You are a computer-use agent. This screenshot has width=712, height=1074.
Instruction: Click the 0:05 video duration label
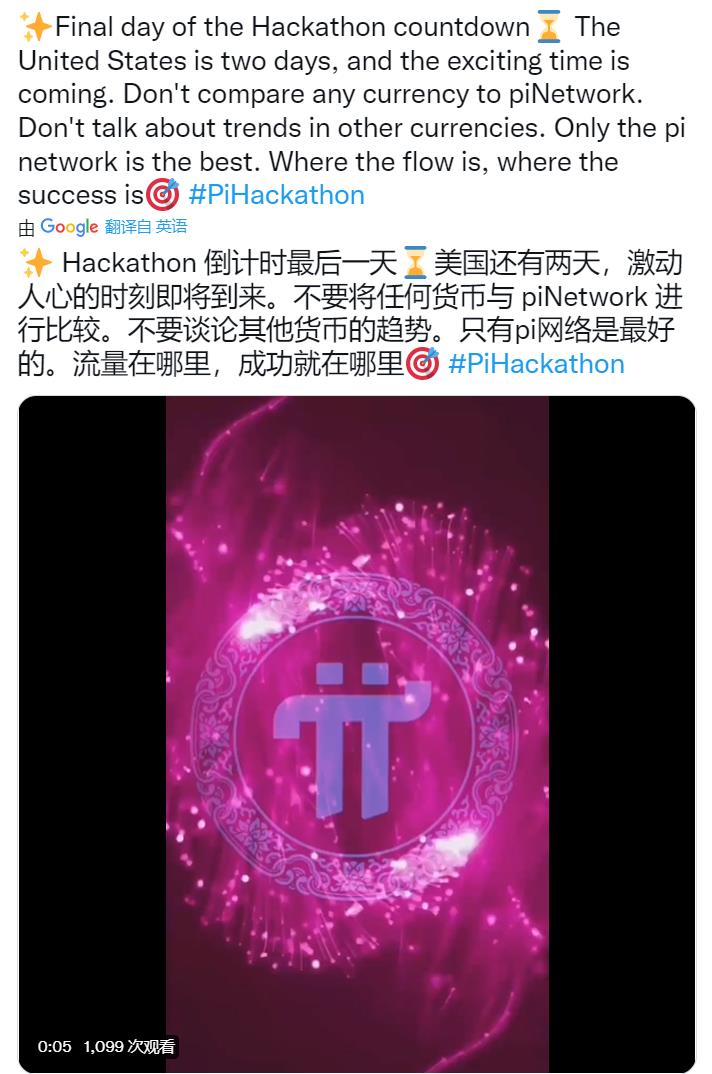(x=54, y=1046)
